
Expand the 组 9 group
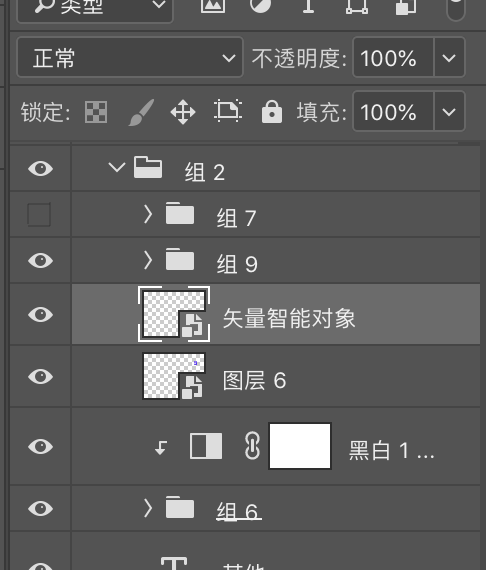(x=148, y=260)
